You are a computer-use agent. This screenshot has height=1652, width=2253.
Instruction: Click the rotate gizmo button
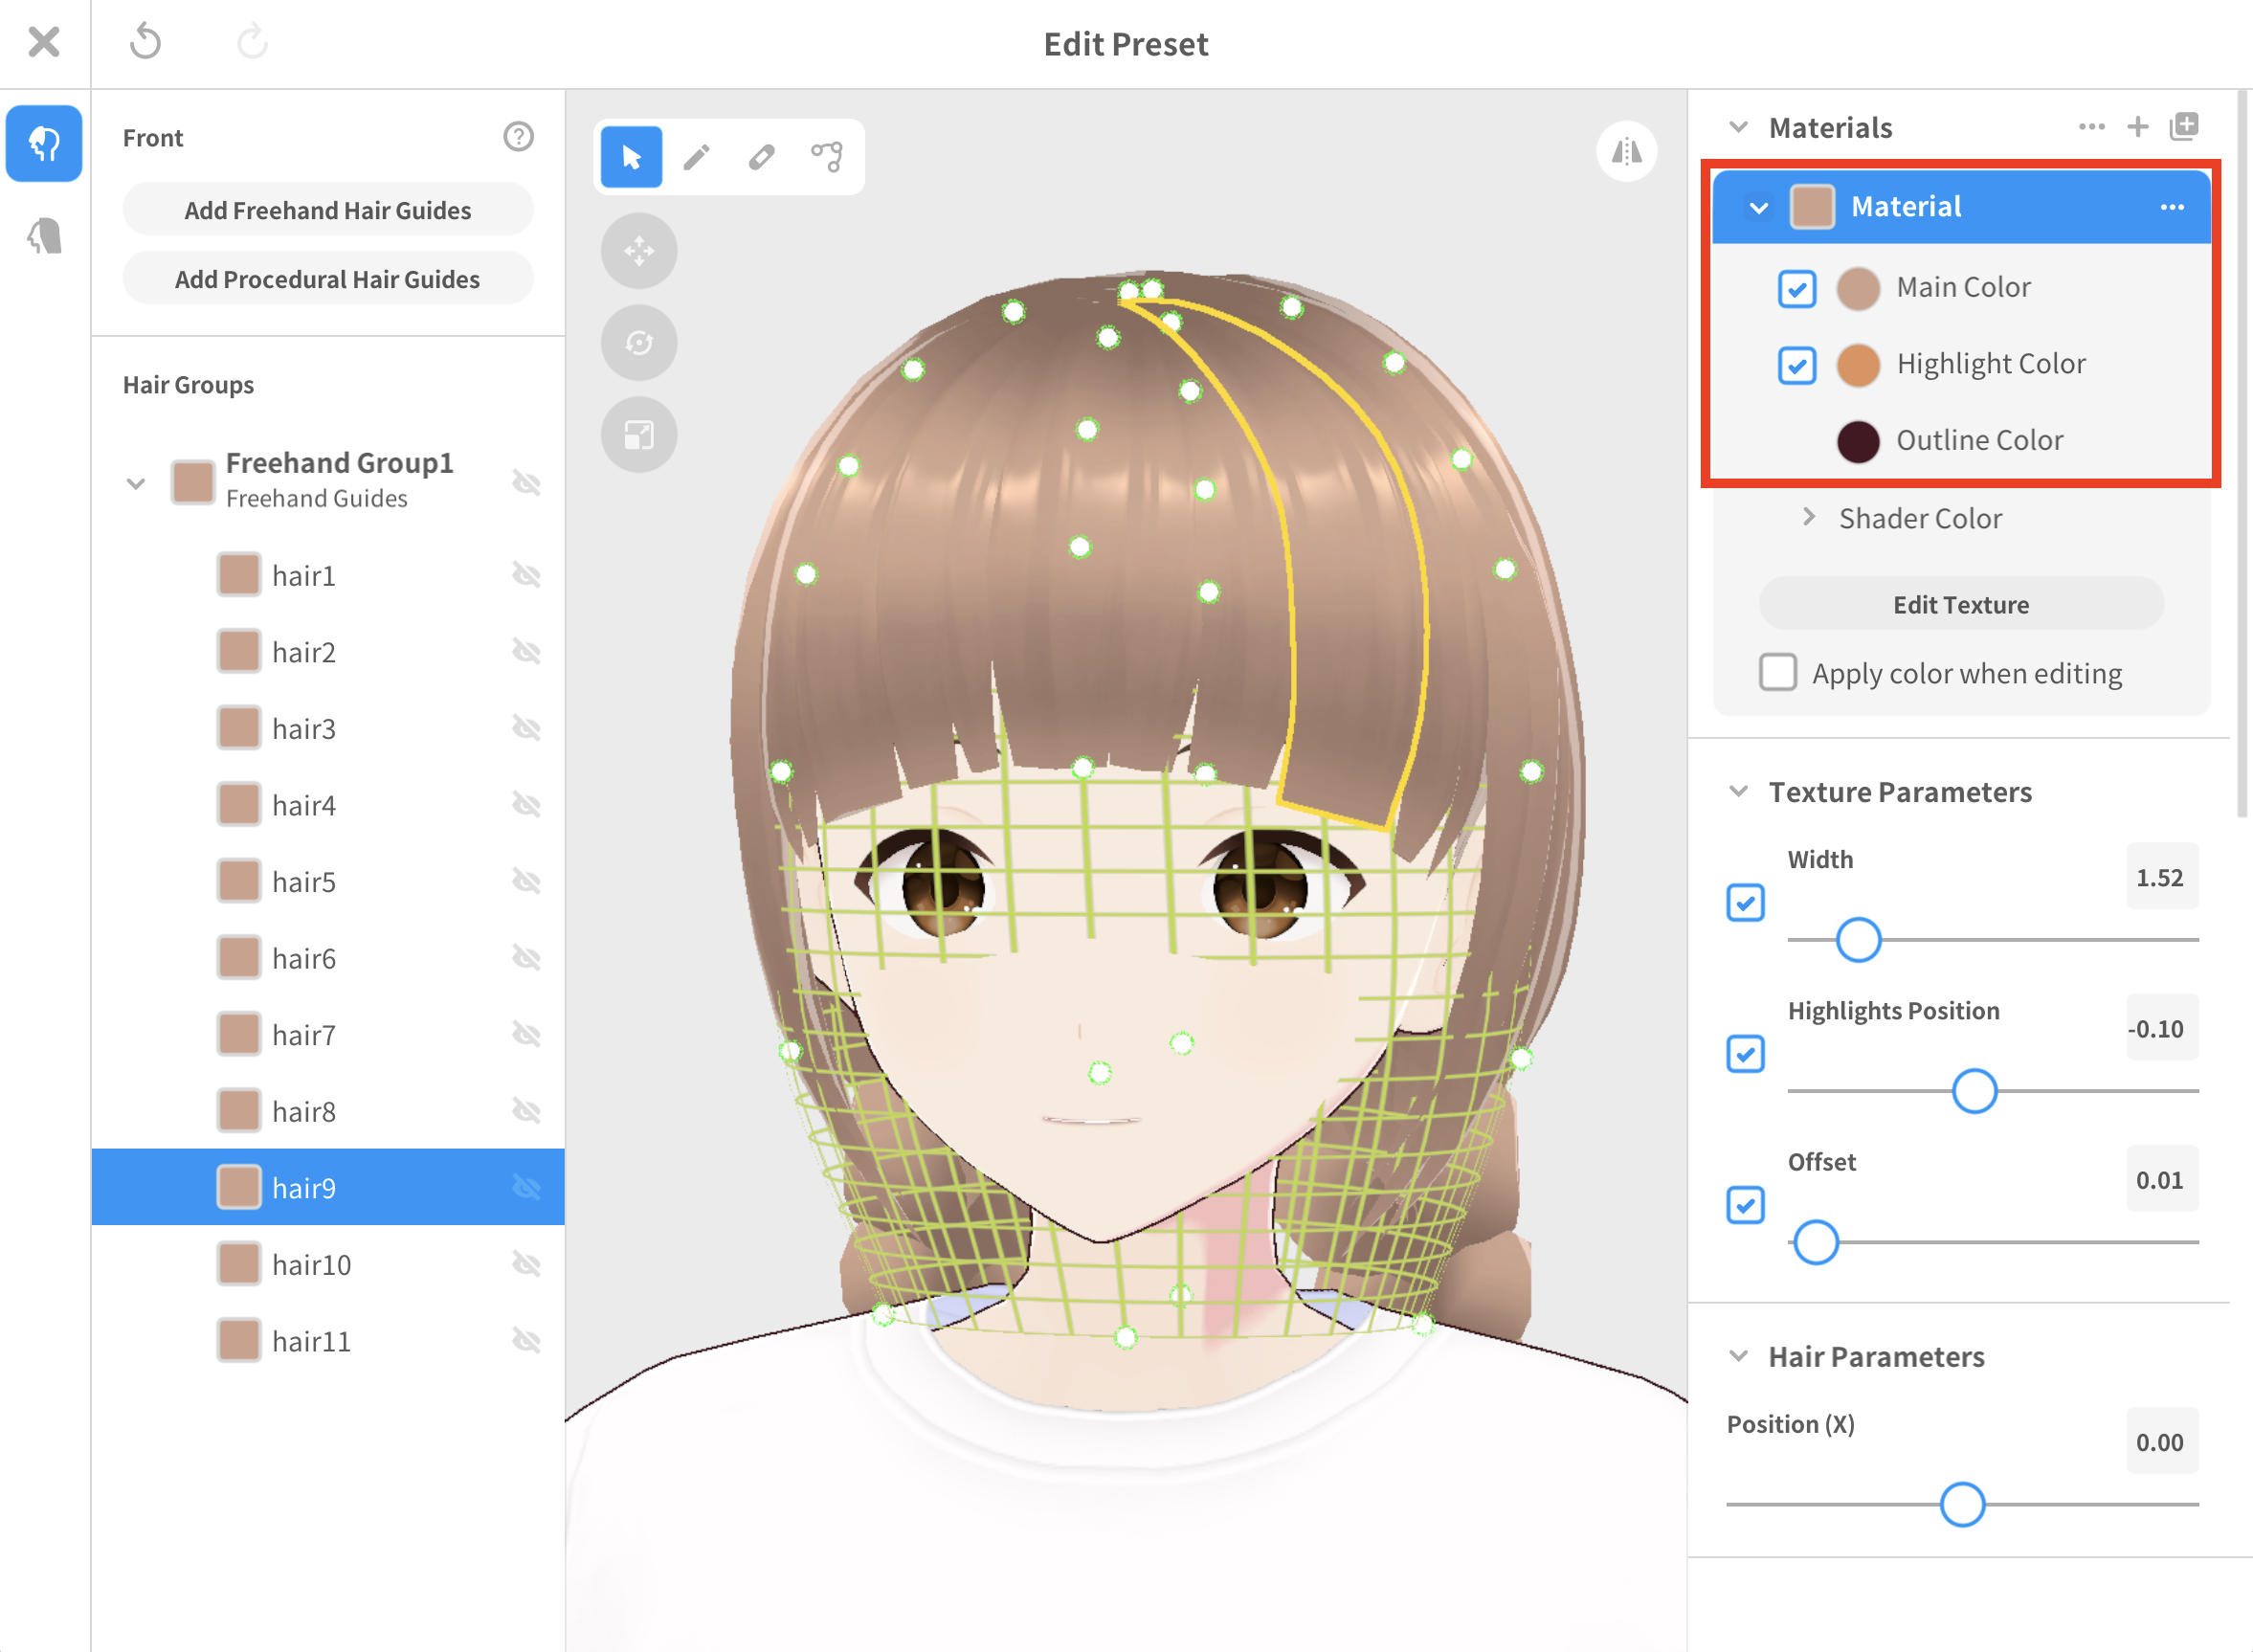[x=639, y=343]
